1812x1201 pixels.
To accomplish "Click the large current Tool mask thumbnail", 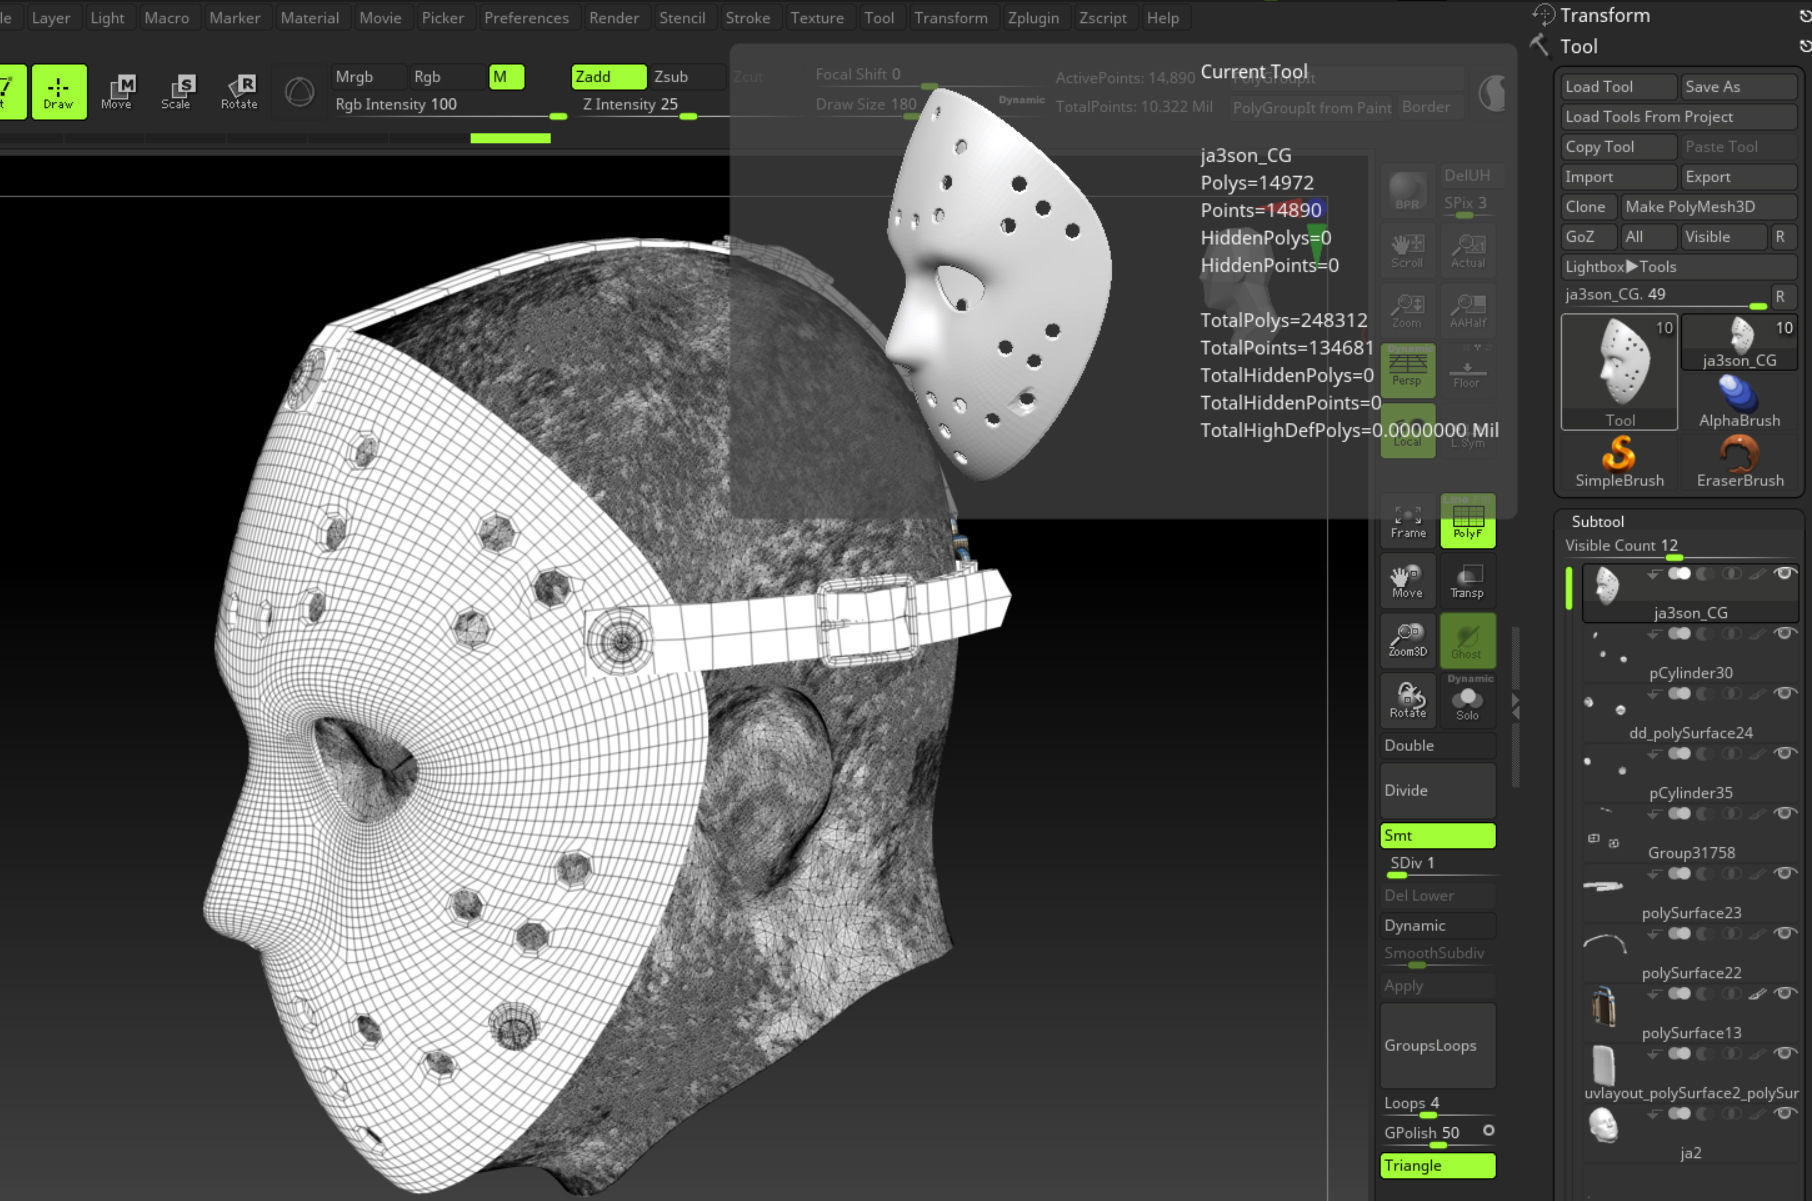I will 1619,372.
